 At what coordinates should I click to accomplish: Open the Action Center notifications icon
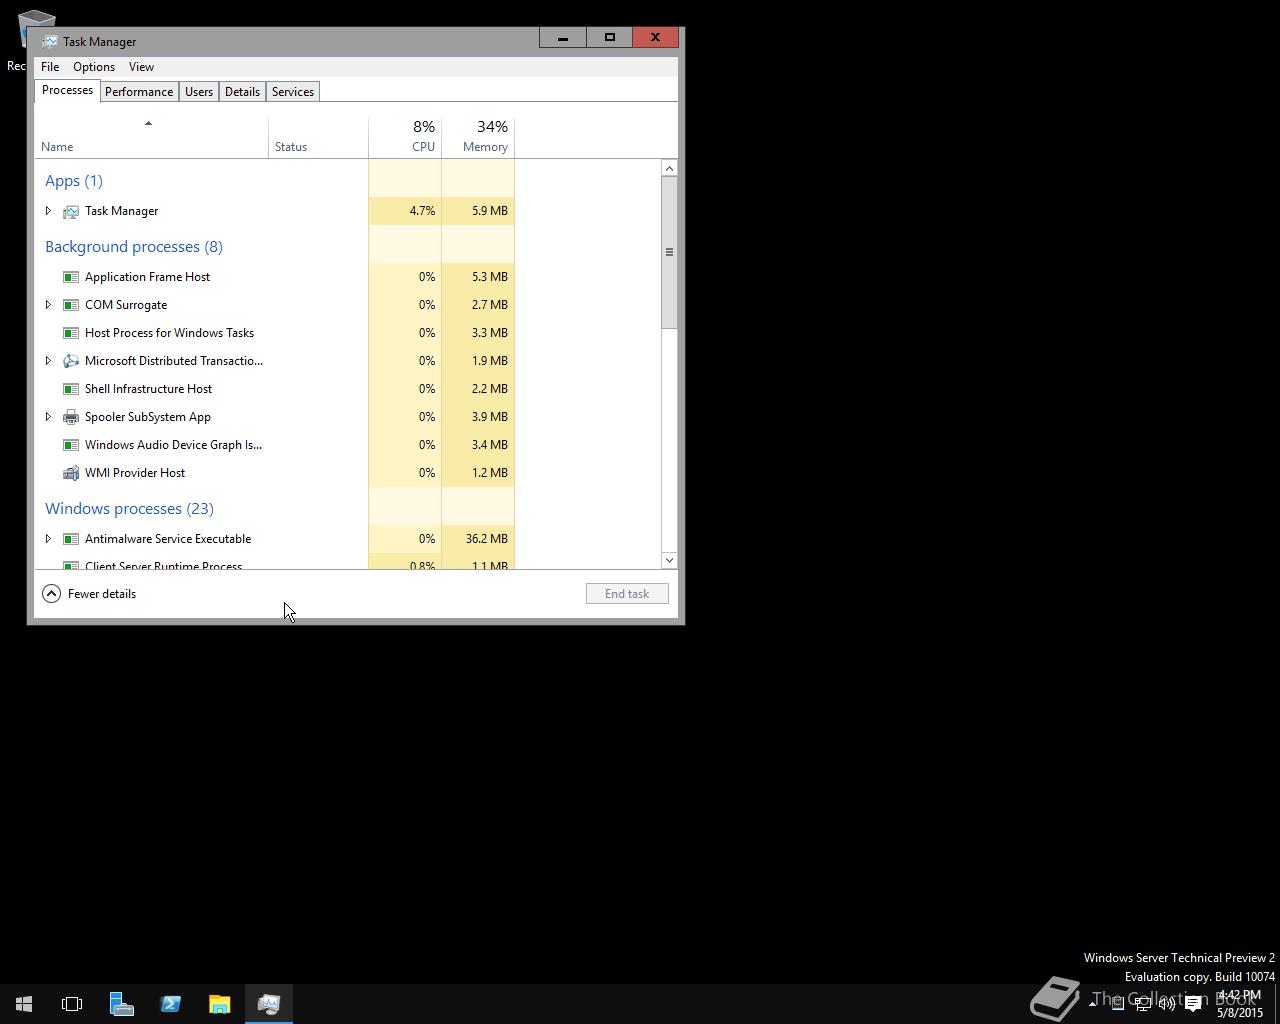1193,1004
